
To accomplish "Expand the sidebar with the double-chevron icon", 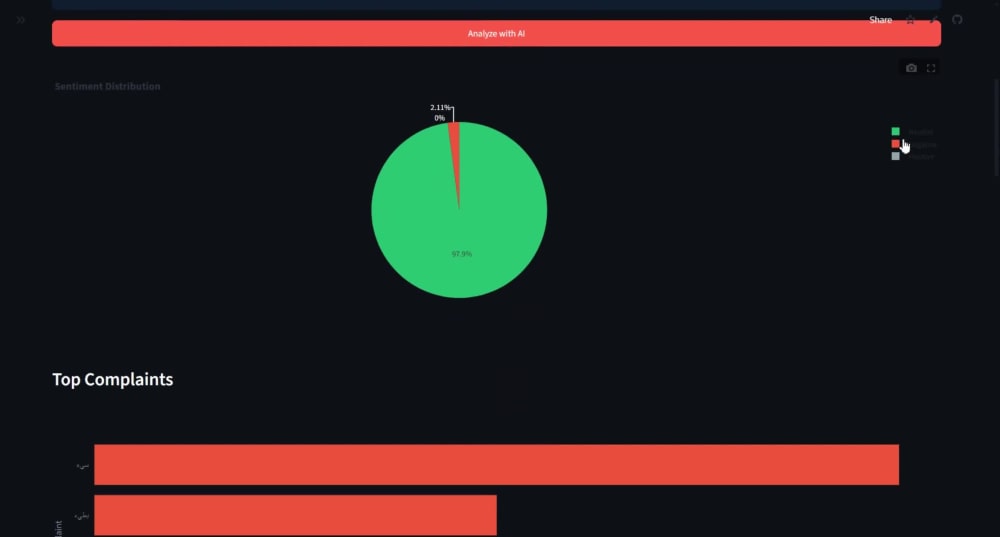I will click(x=20, y=20).
